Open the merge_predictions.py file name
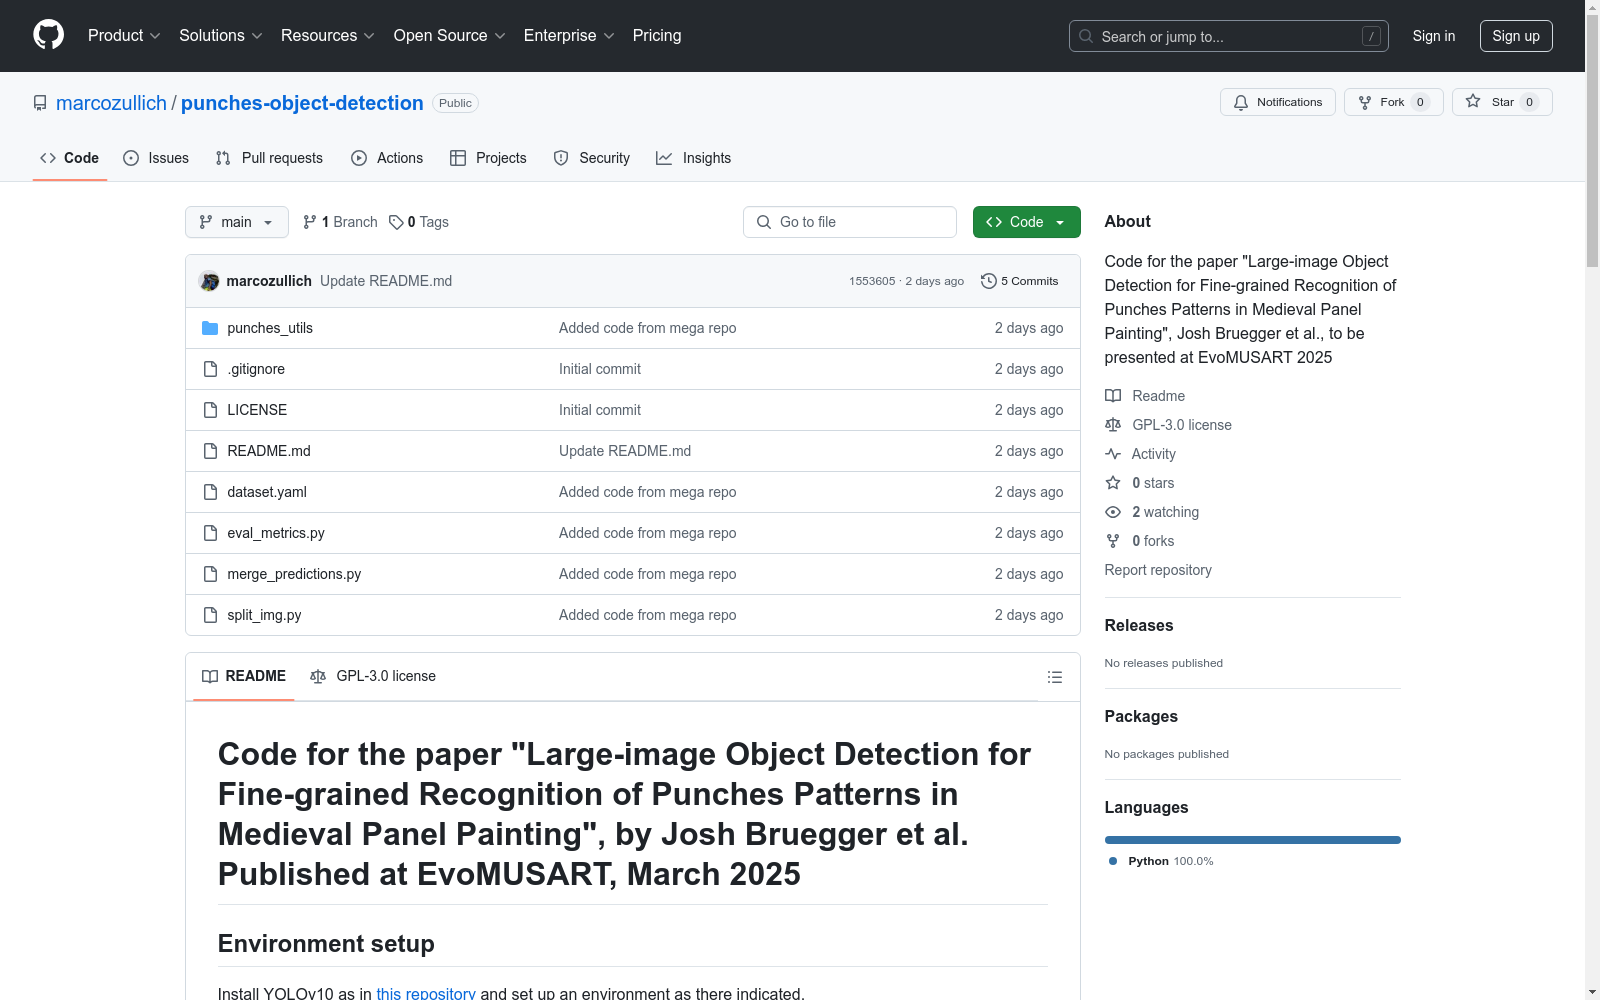The height and width of the screenshot is (1000, 1600). (x=294, y=574)
